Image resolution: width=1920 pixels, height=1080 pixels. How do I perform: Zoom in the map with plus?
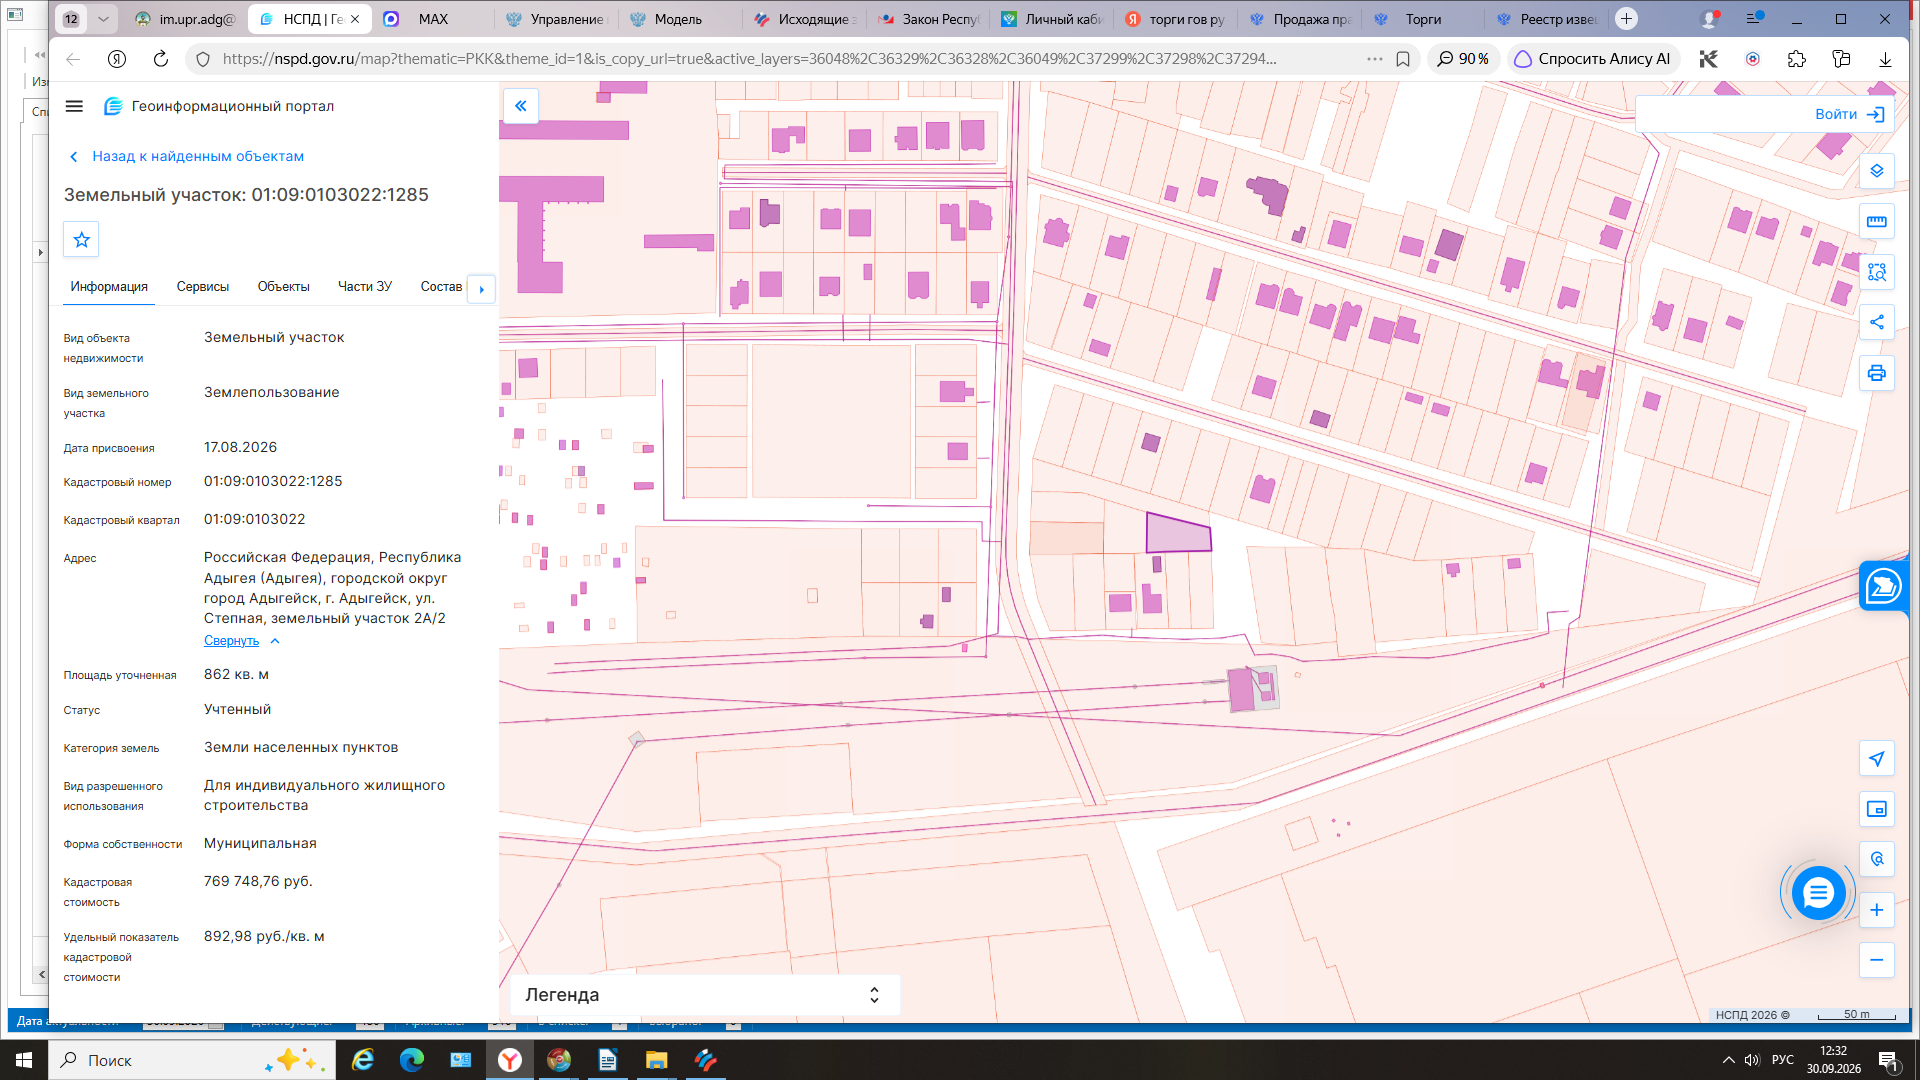(x=1877, y=910)
